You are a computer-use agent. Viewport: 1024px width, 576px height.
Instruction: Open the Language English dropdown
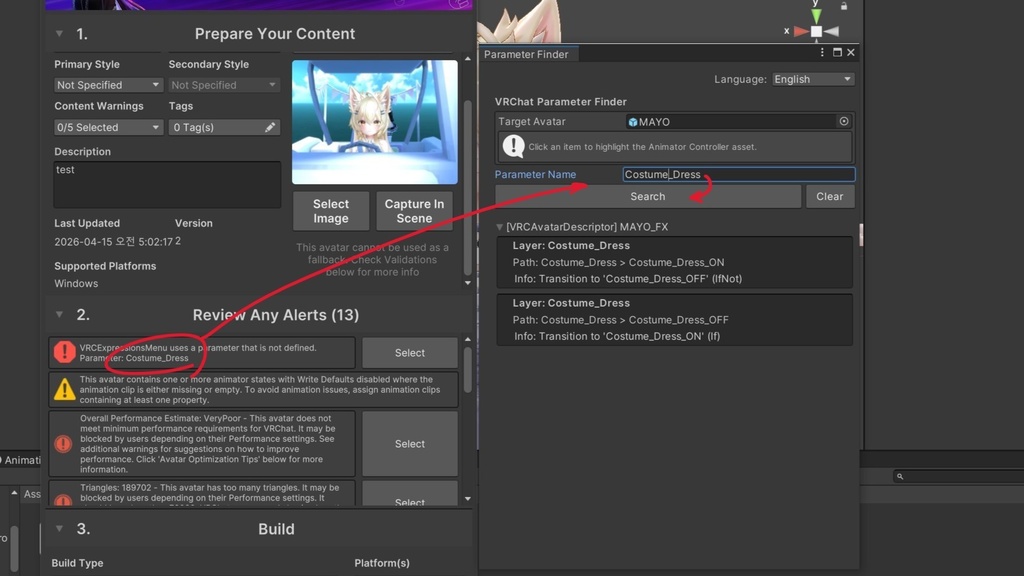coord(813,78)
